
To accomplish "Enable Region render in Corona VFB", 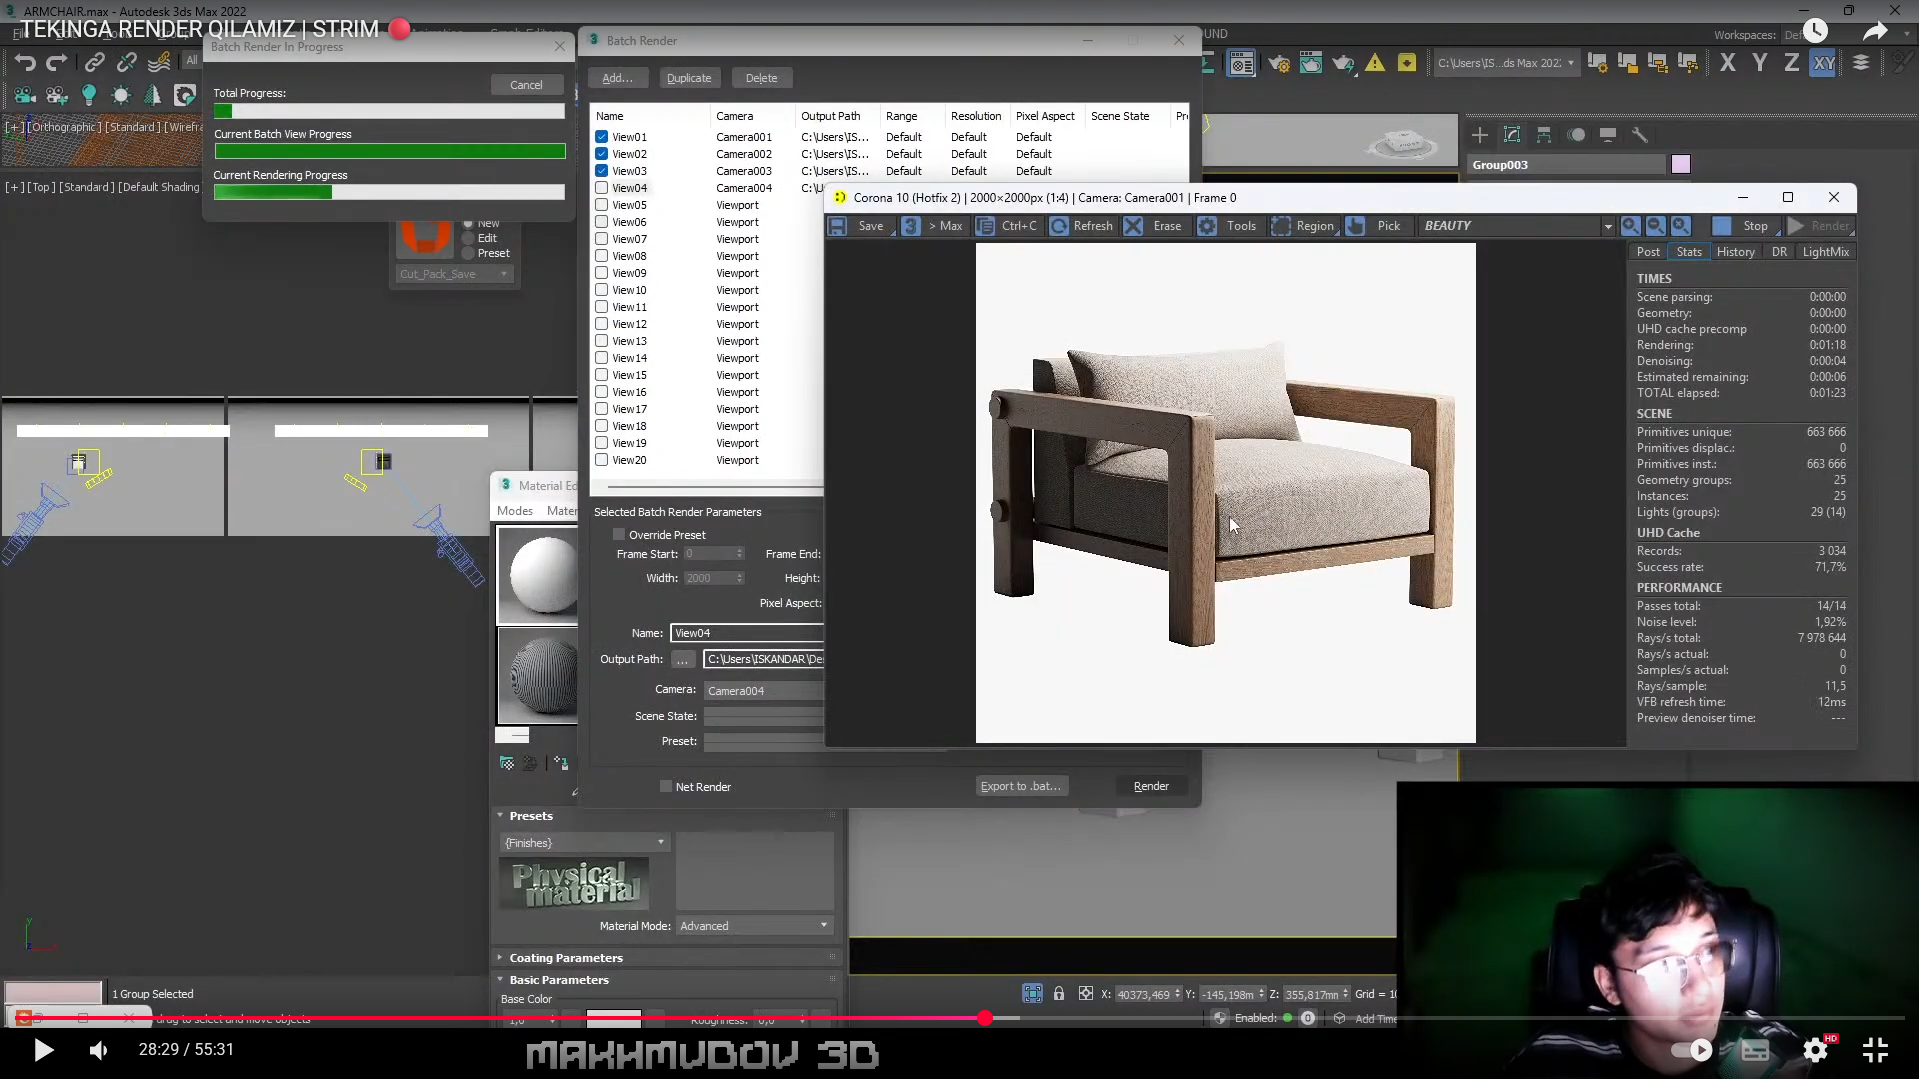I will (x=1303, y=226).
